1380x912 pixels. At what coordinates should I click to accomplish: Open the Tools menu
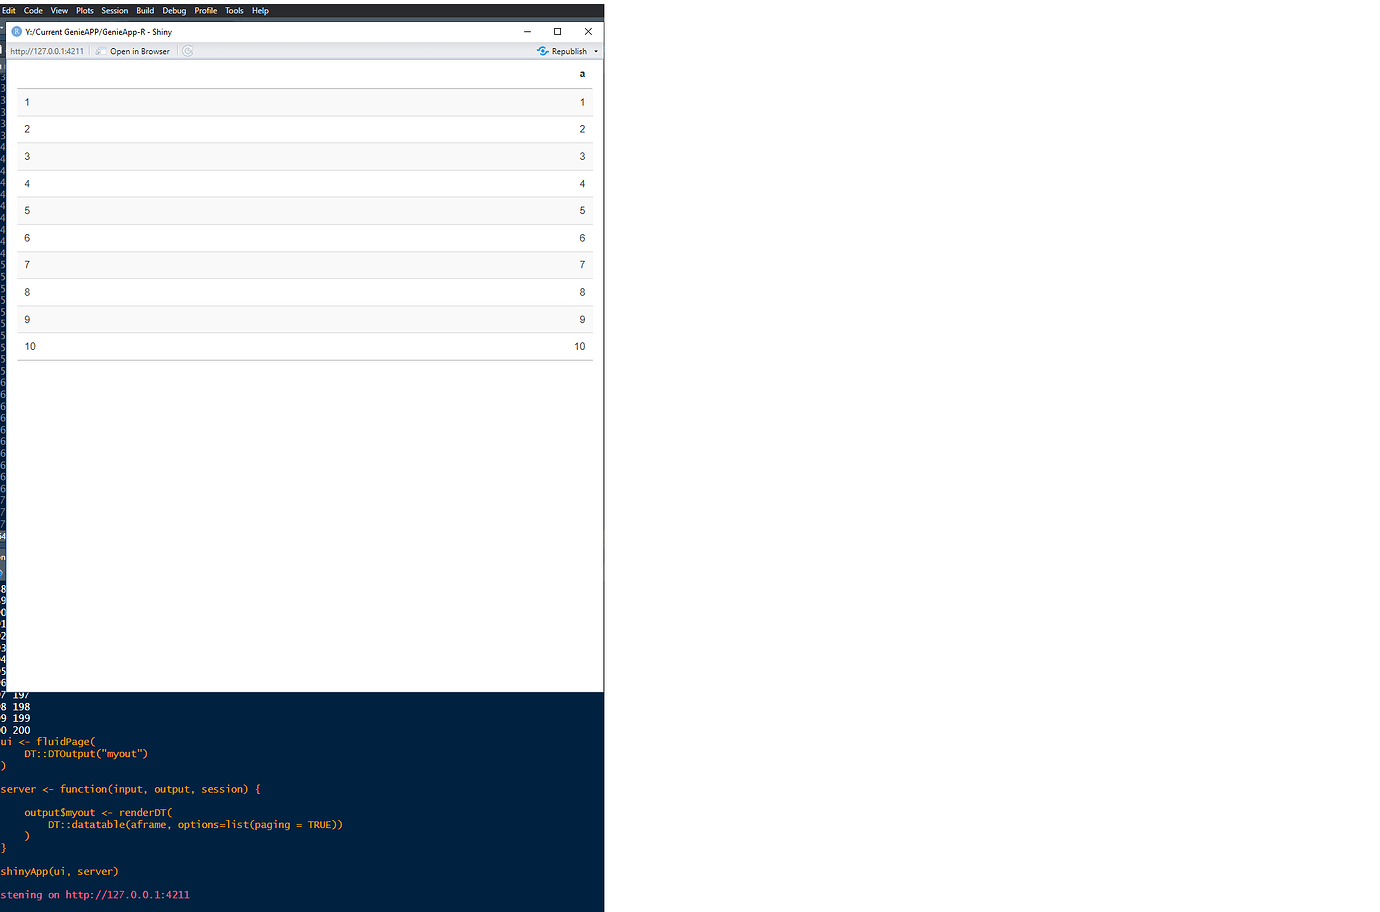click(234, 10)
